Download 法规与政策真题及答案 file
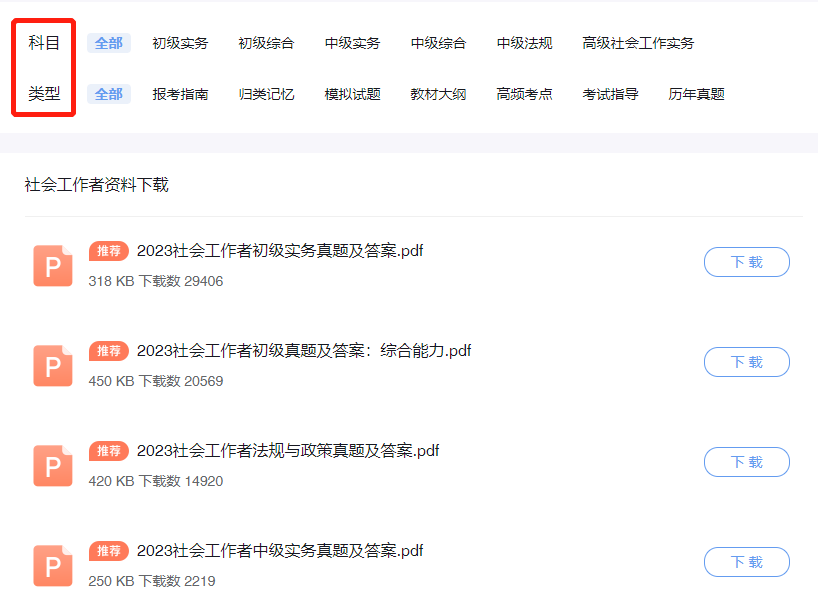The width and height of the screenshot is (818, 611). pos(746,462)
